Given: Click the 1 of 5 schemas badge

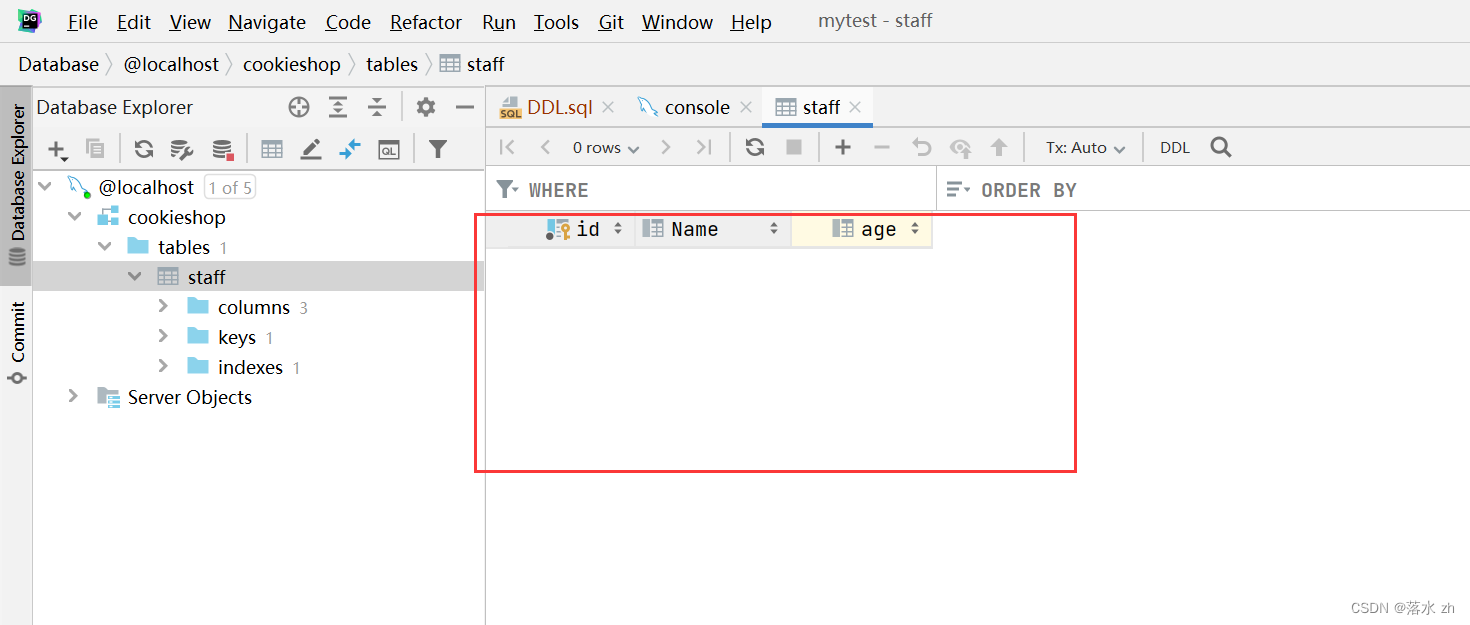Looking at the screenshot, I should coord(230,187).
